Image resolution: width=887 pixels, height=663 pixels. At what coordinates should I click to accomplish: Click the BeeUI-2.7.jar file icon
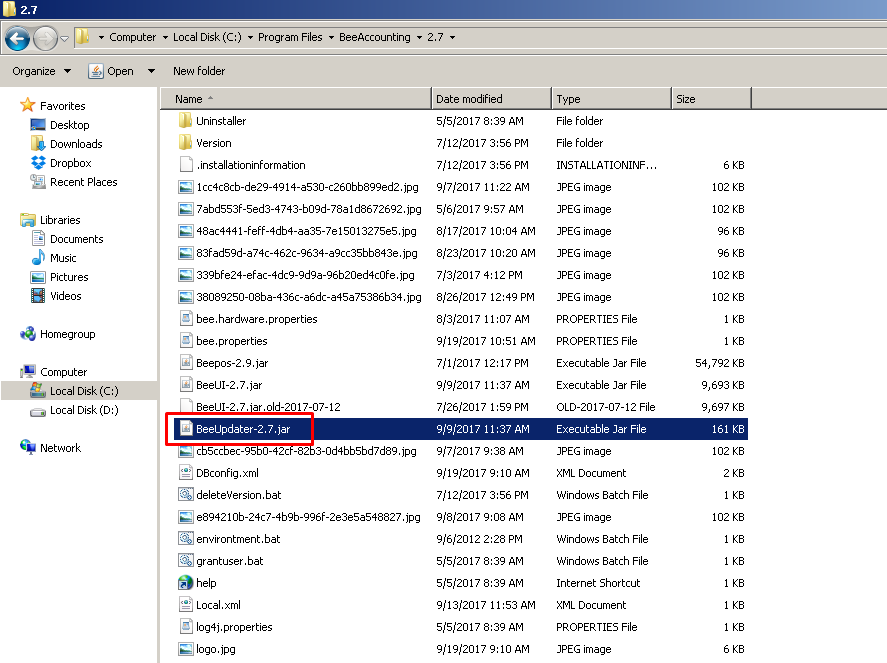pyautogui.click(x=186, y=385)
